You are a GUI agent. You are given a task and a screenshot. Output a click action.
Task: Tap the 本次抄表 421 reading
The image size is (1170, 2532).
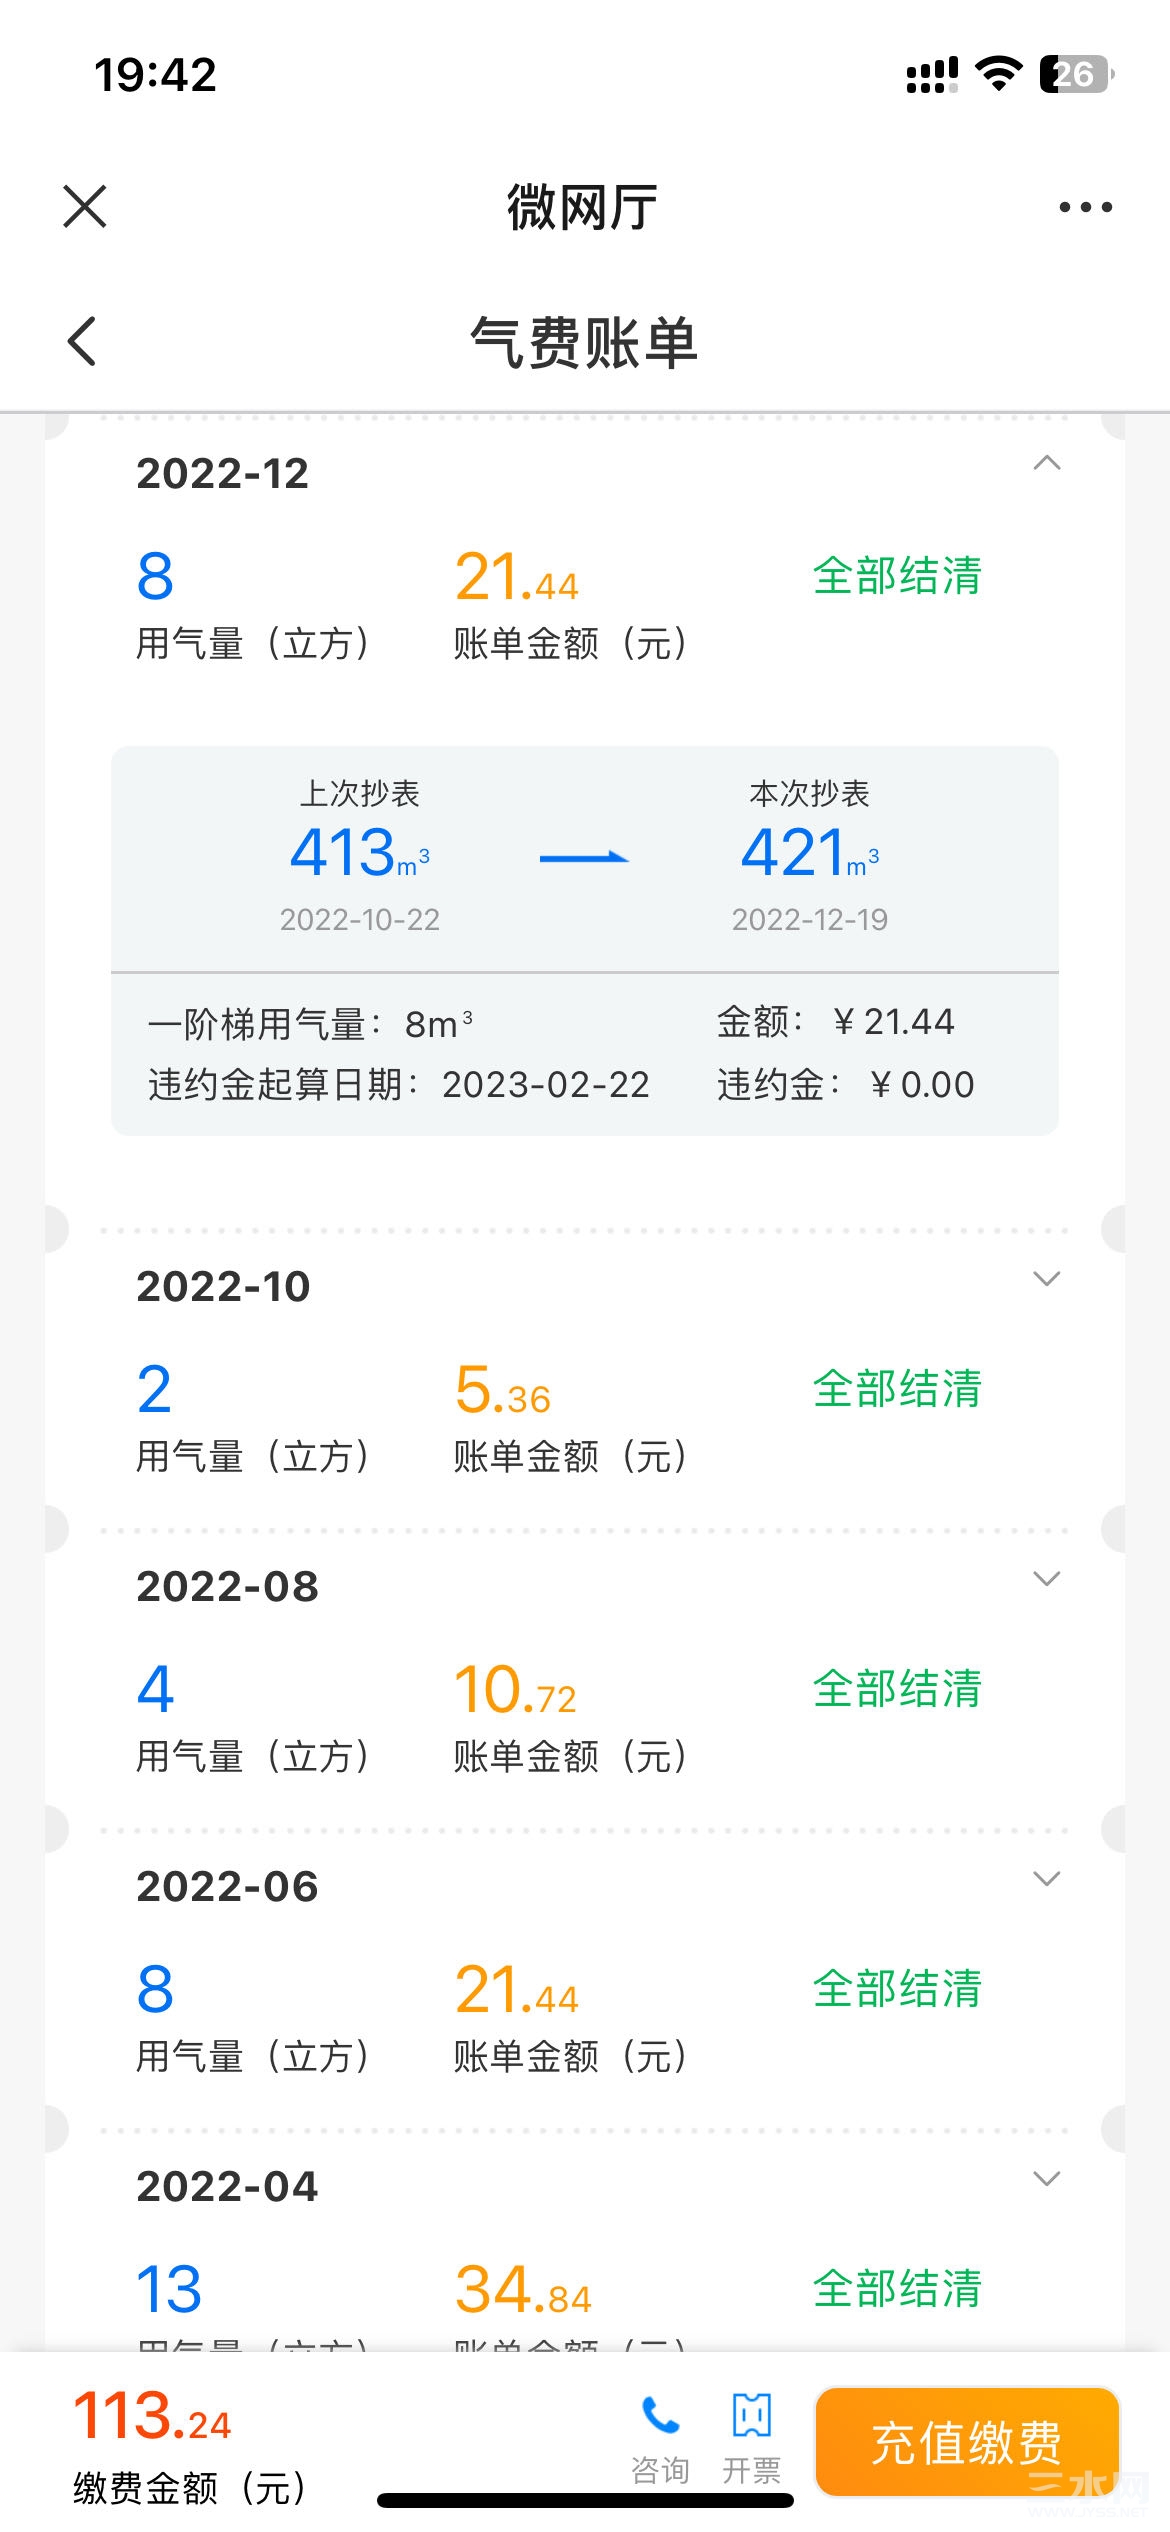pos(810,853)
